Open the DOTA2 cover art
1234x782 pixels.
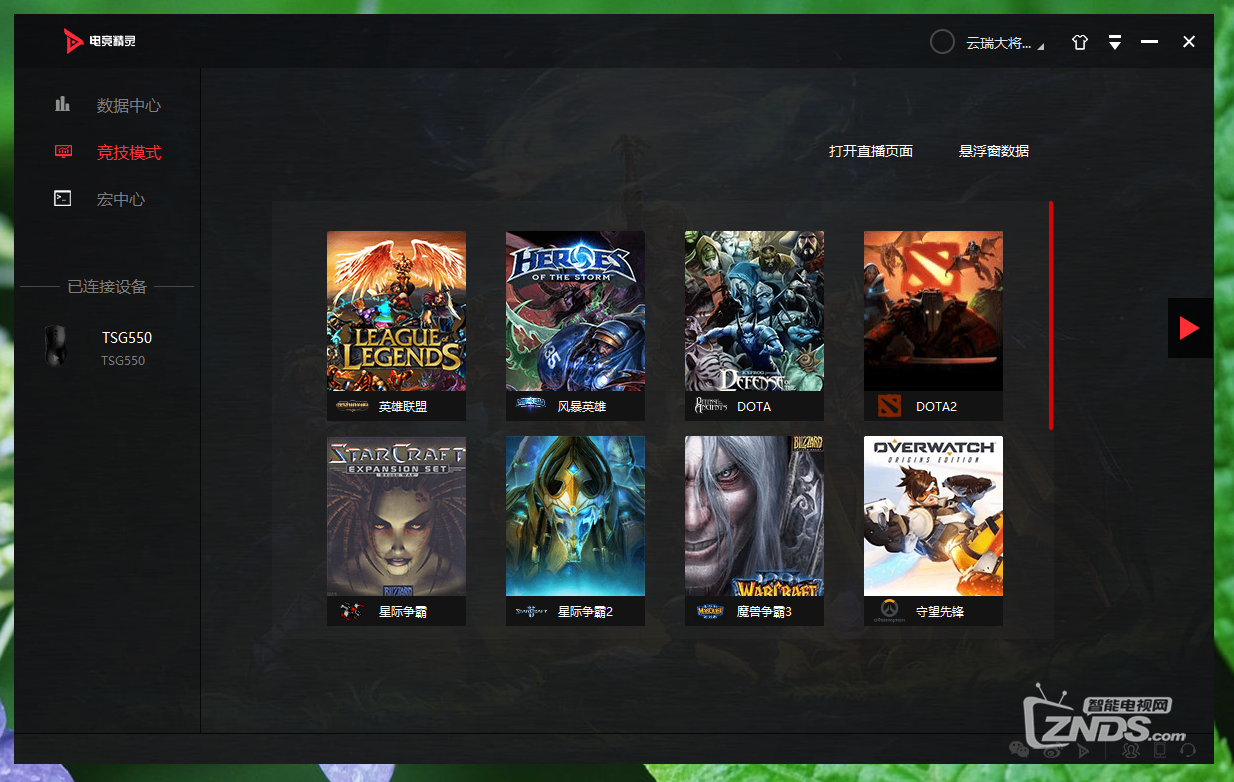point(933,311)
